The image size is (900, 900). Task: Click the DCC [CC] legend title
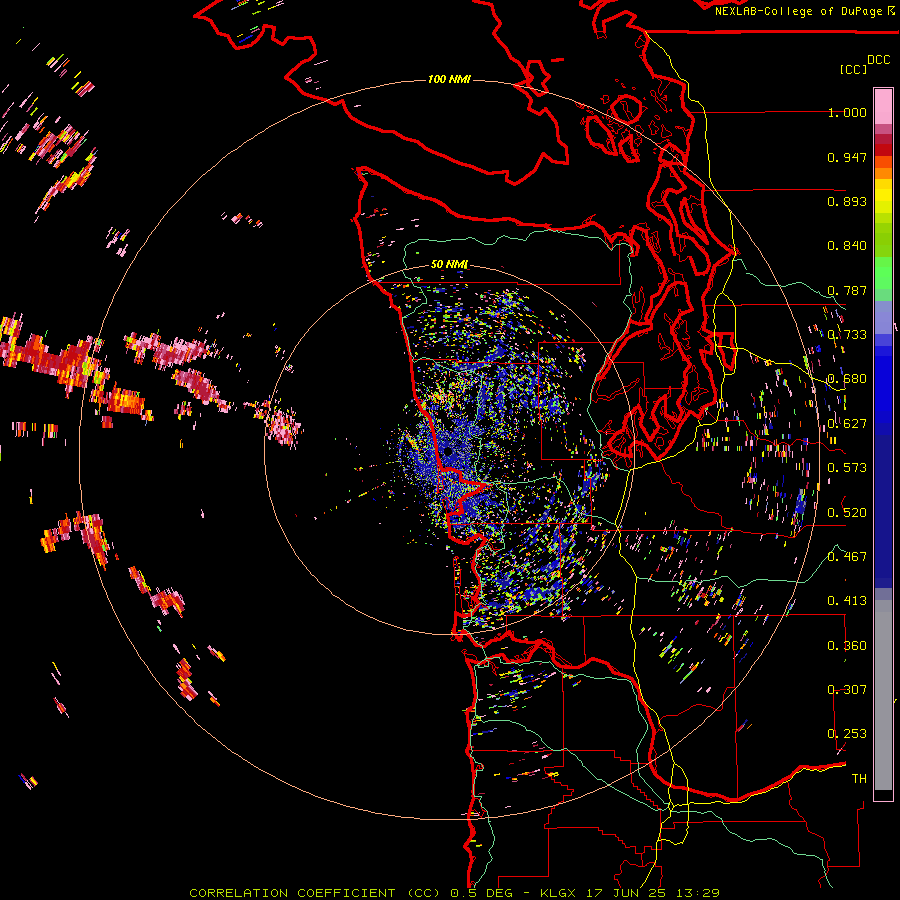coord(864,64)
